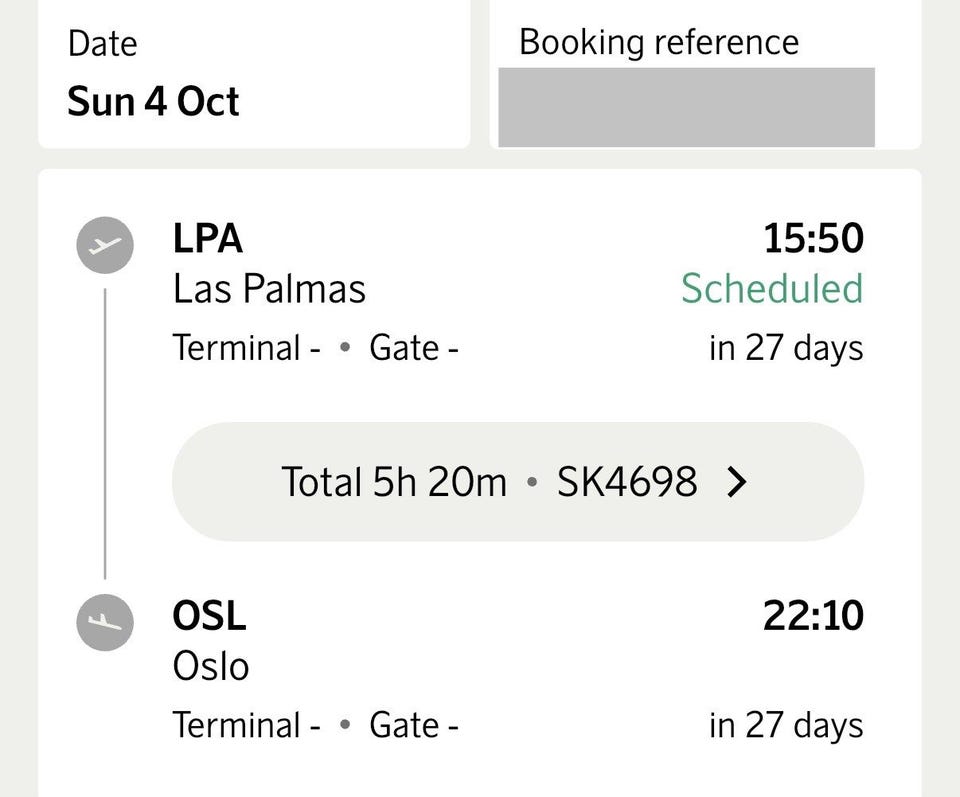Tap the arrival 'in 27 days' countdown
This screenshot has height=797, width=960.
click(x=786, y=725)
